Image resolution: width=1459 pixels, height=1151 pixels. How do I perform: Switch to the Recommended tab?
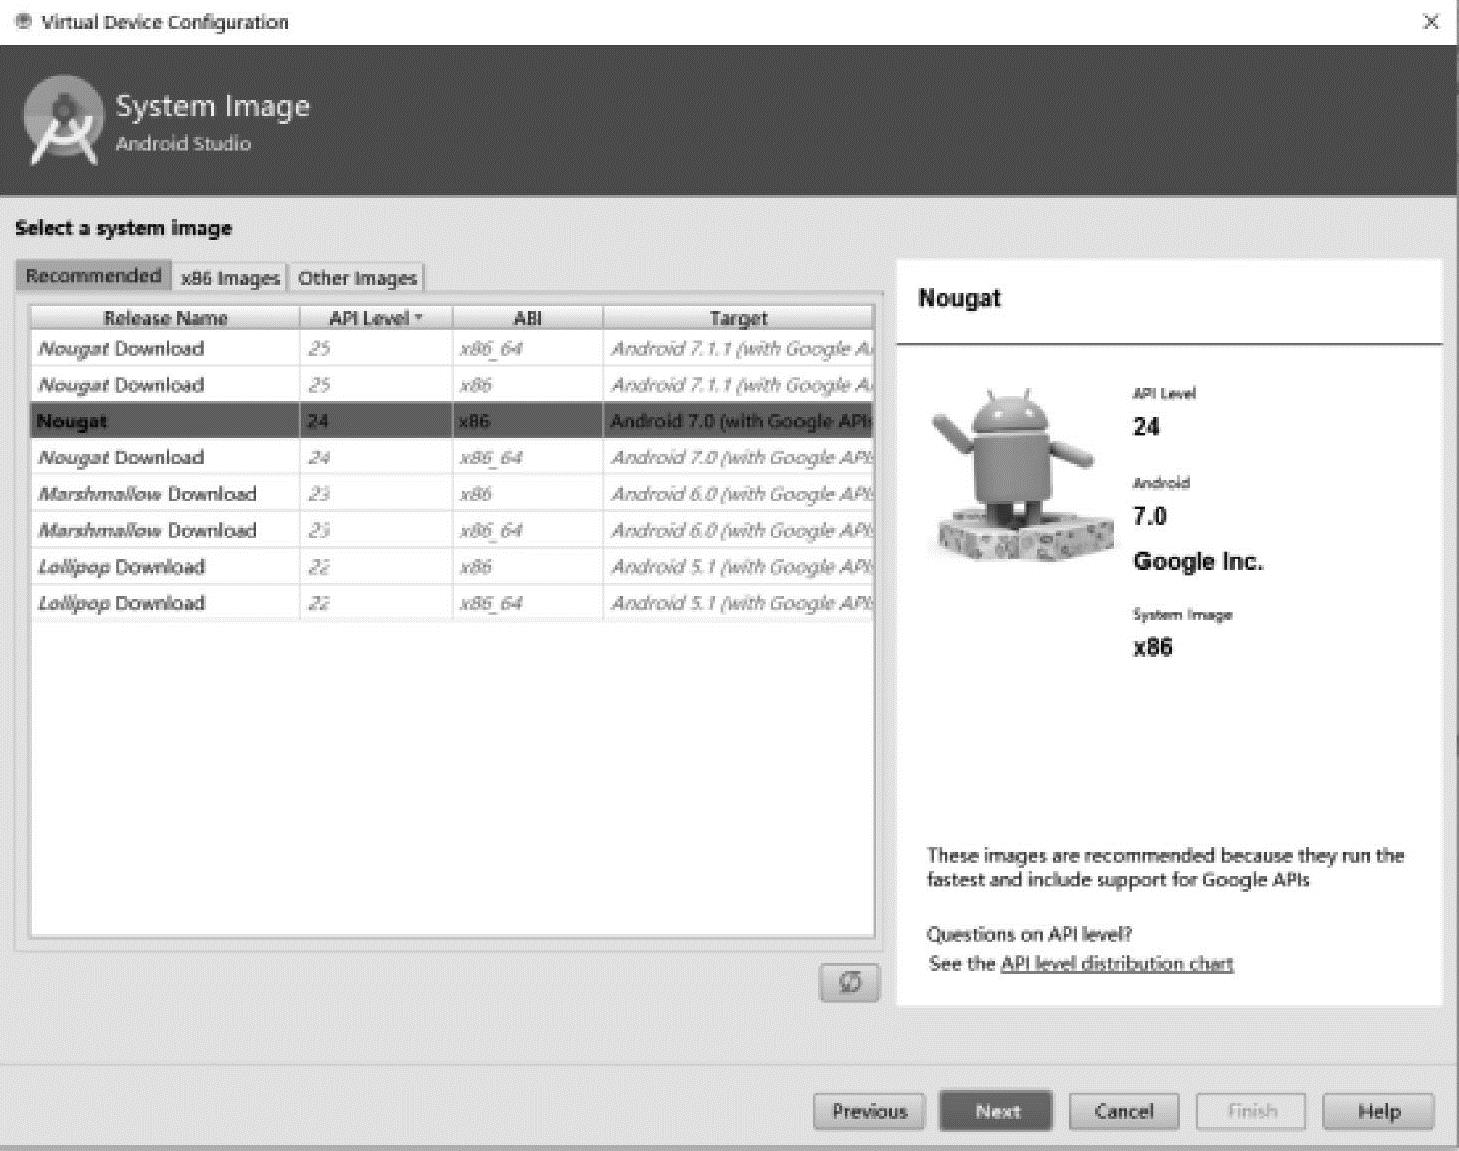(93, 276)
